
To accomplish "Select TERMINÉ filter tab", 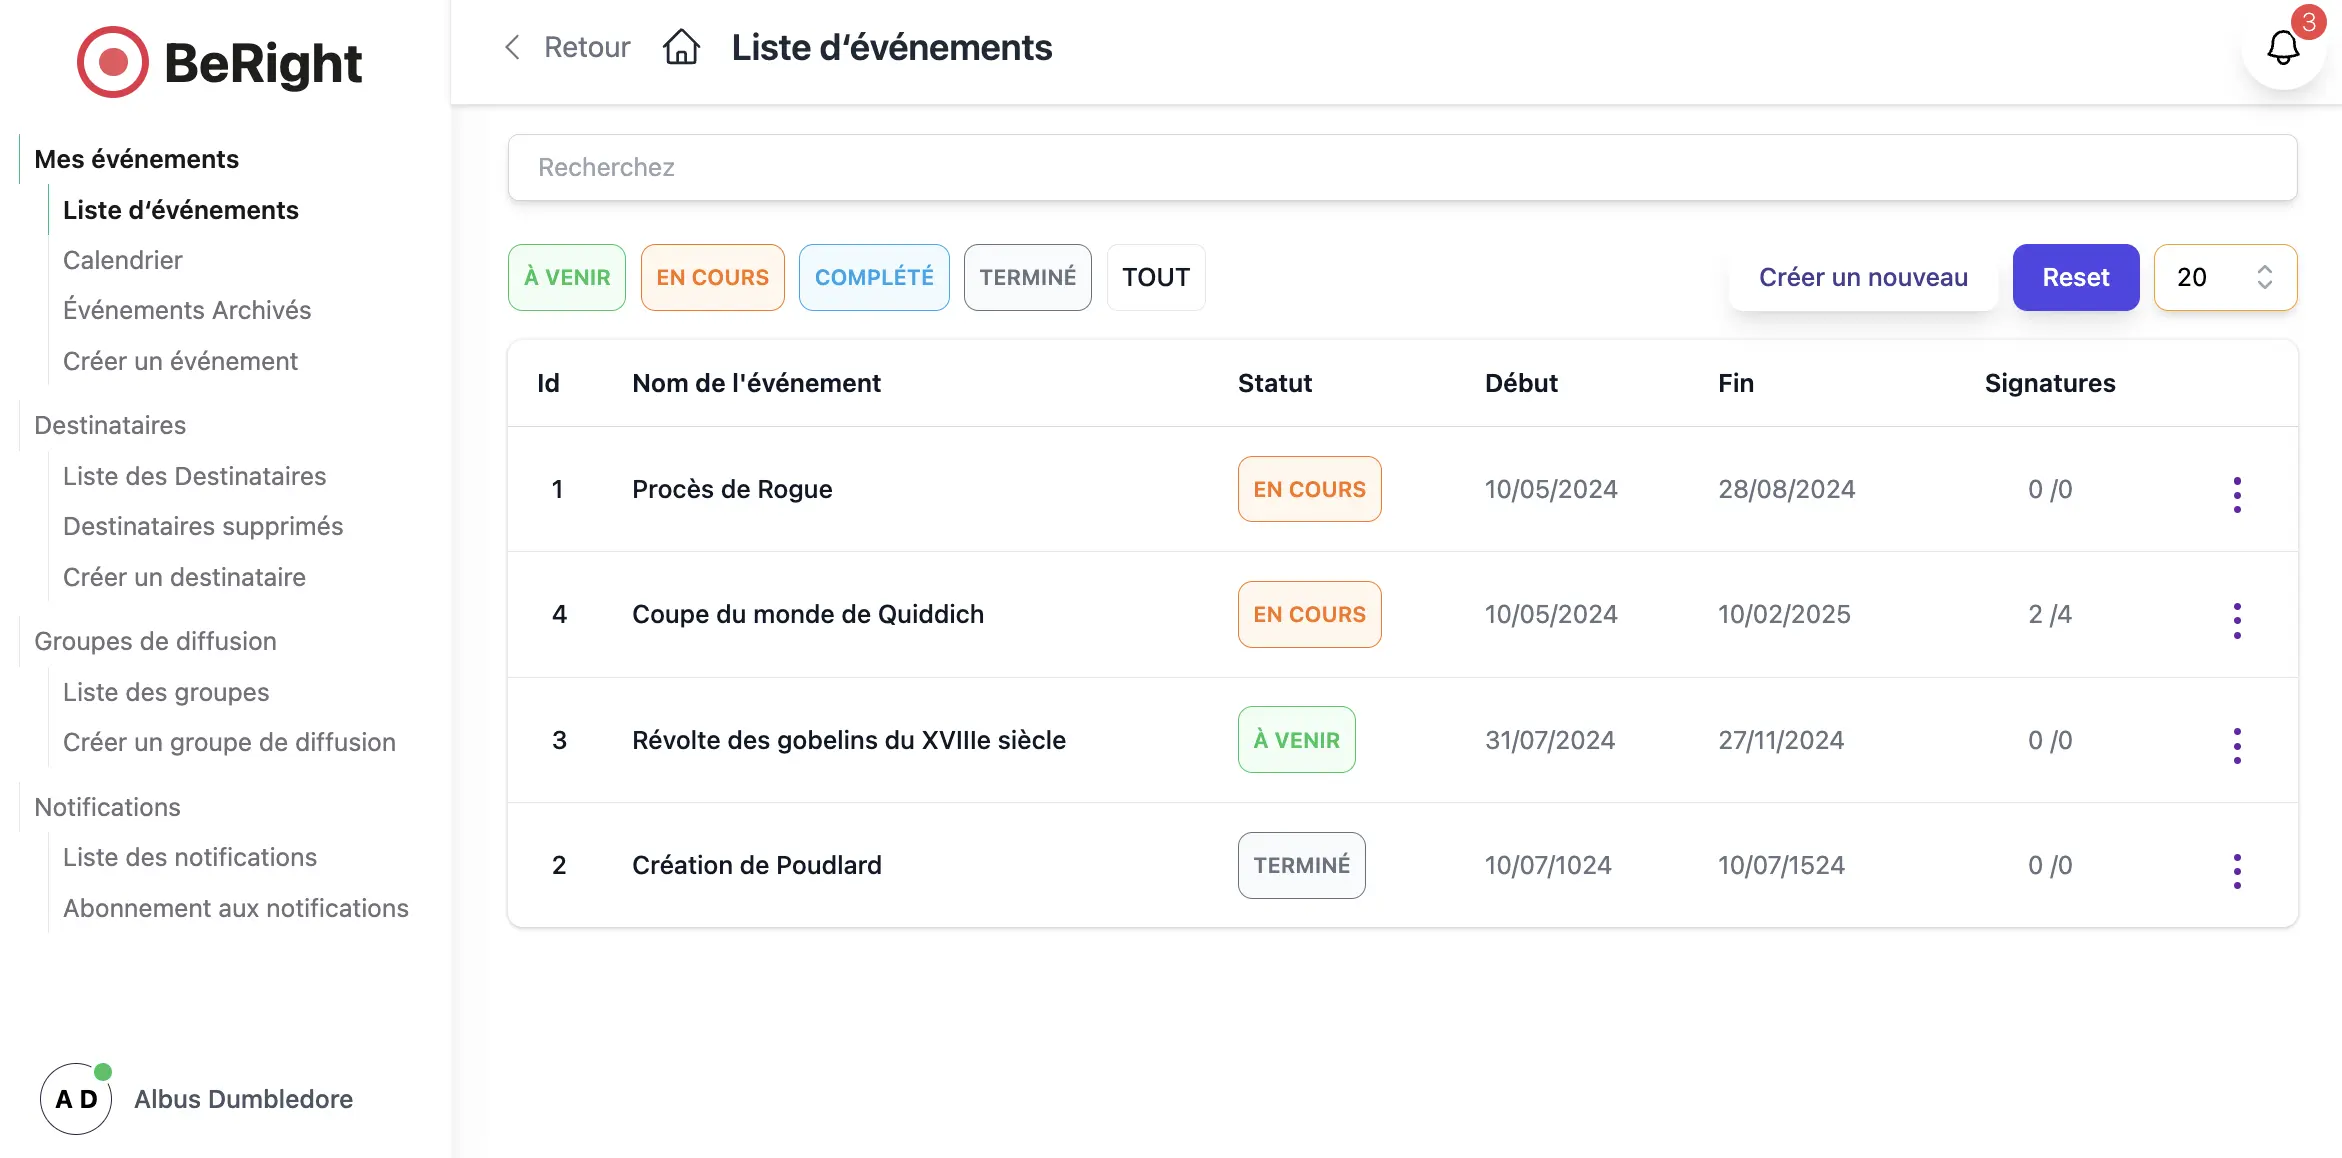I will point(1028,276).
